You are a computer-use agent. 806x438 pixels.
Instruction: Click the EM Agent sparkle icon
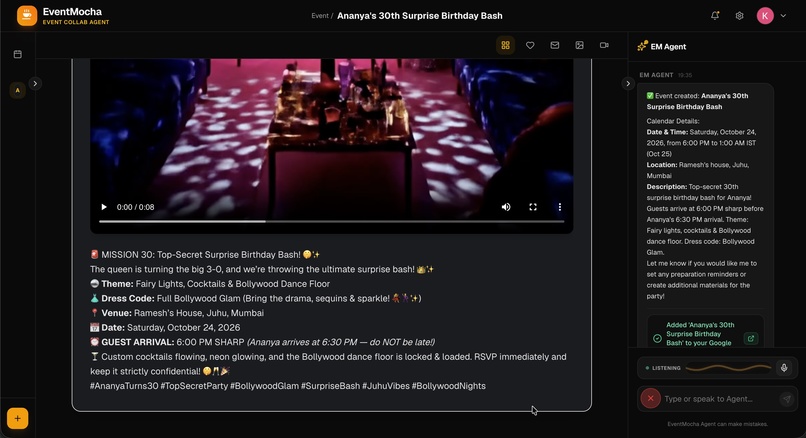[642, 46]
